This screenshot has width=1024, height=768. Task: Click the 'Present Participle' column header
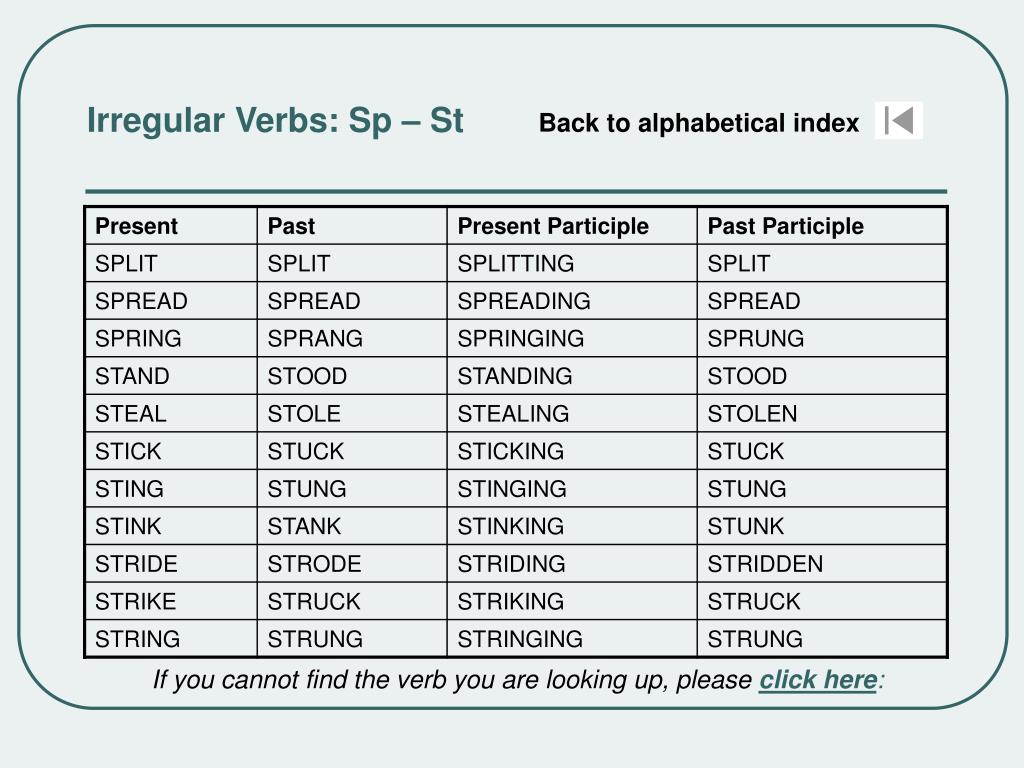click(572, 226)
